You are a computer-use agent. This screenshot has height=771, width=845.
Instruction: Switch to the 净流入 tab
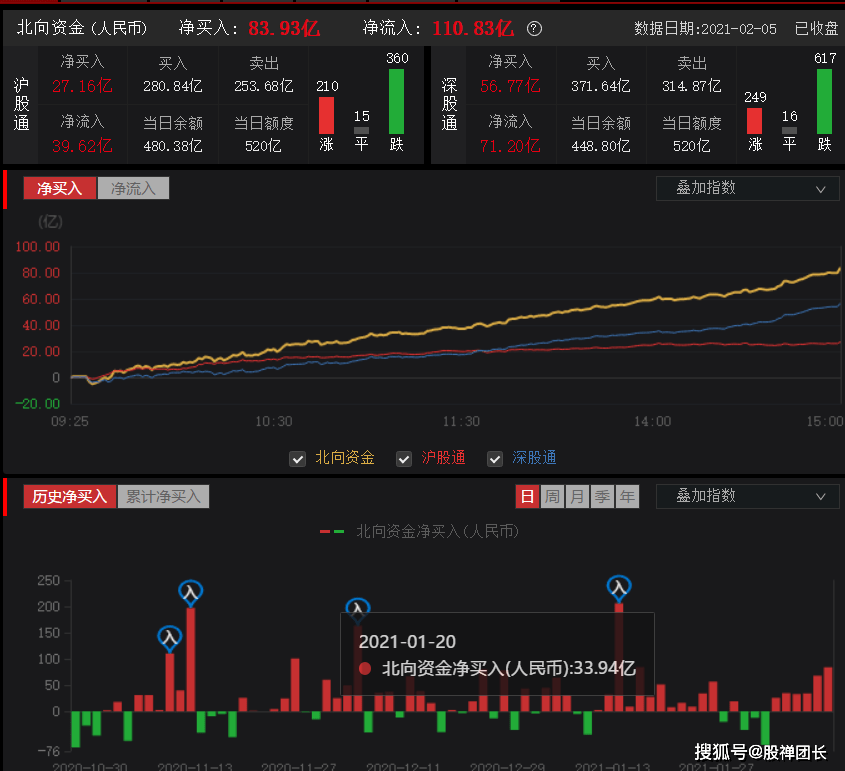133,188
